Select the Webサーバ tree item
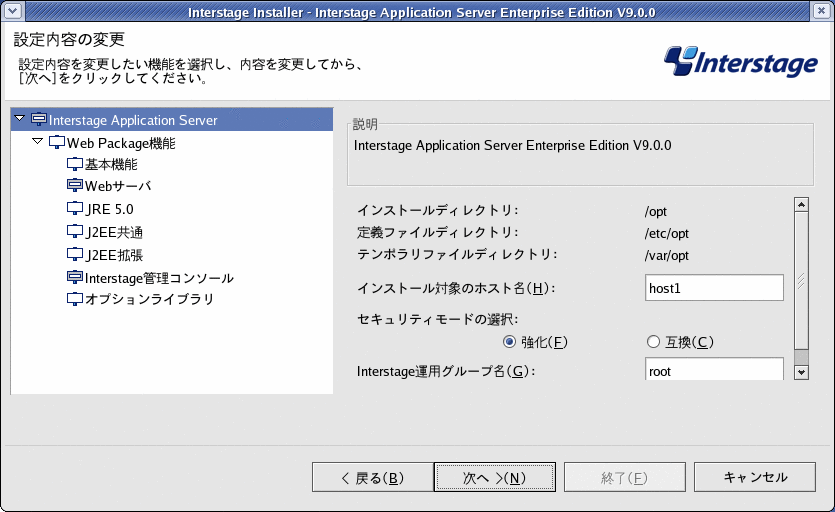835x512 pixels. [x=118, y=186]
